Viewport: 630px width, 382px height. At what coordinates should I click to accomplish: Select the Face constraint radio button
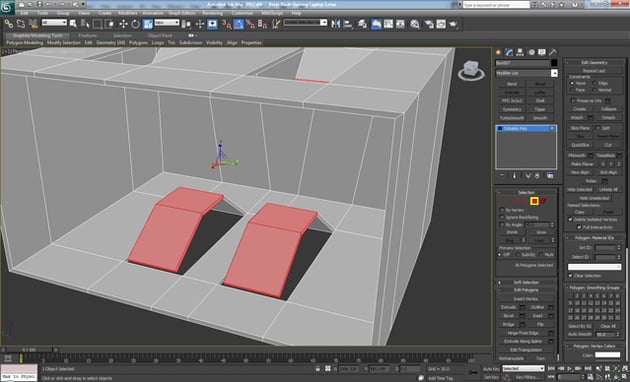click(x=572, y=90)
